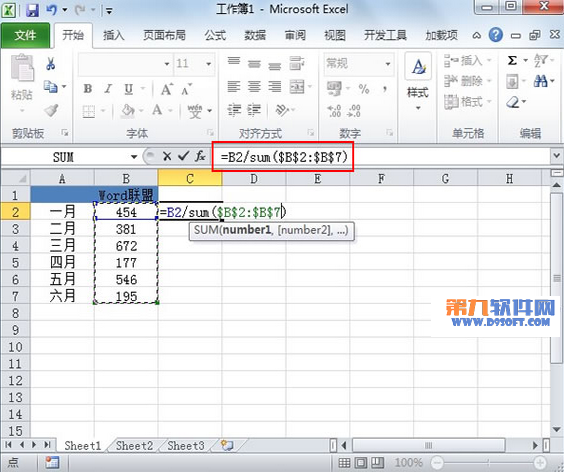
Task: Click the Merge and Center icon
Action: pos(297,87)
